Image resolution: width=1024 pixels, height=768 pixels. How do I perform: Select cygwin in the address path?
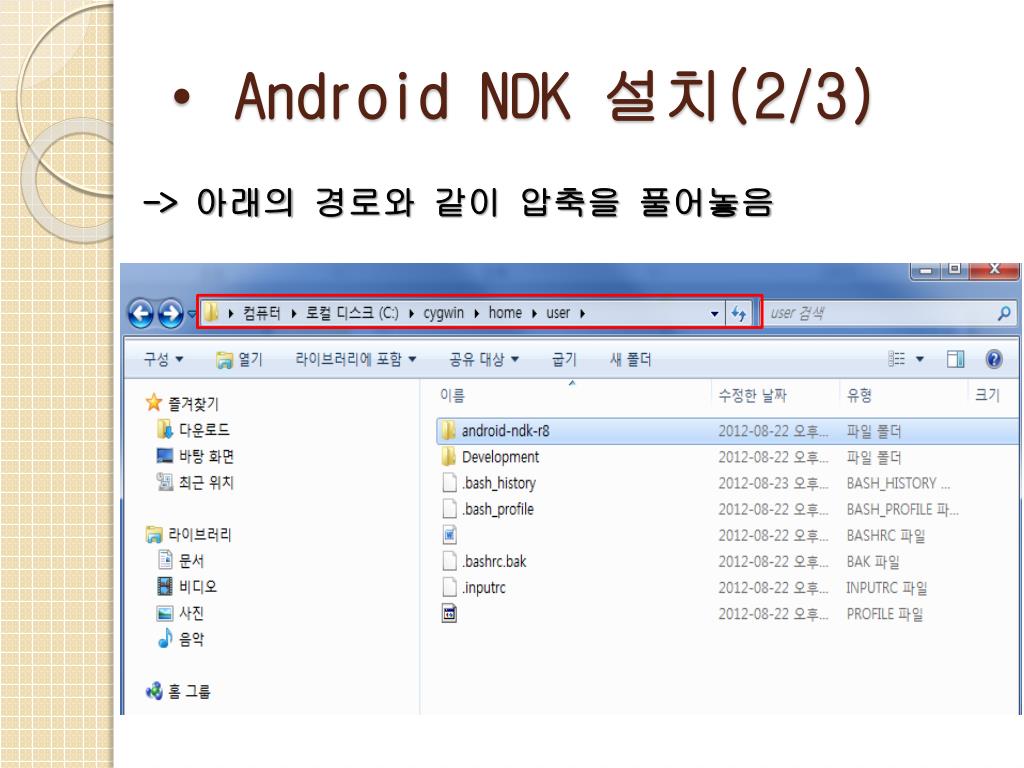coord(443,313)
